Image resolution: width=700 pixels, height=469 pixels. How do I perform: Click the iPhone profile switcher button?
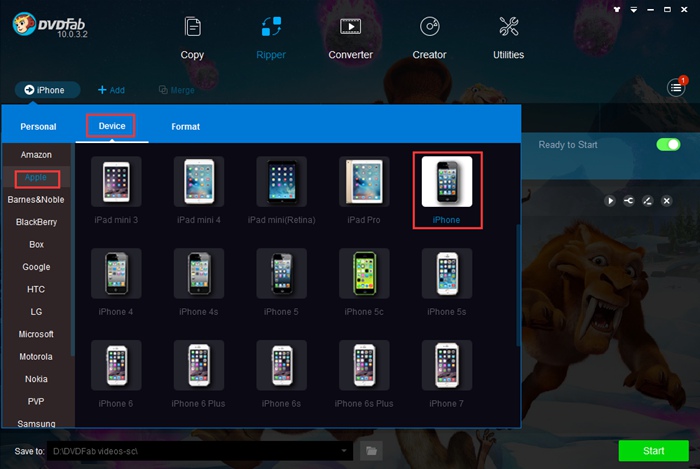[47, 90]
